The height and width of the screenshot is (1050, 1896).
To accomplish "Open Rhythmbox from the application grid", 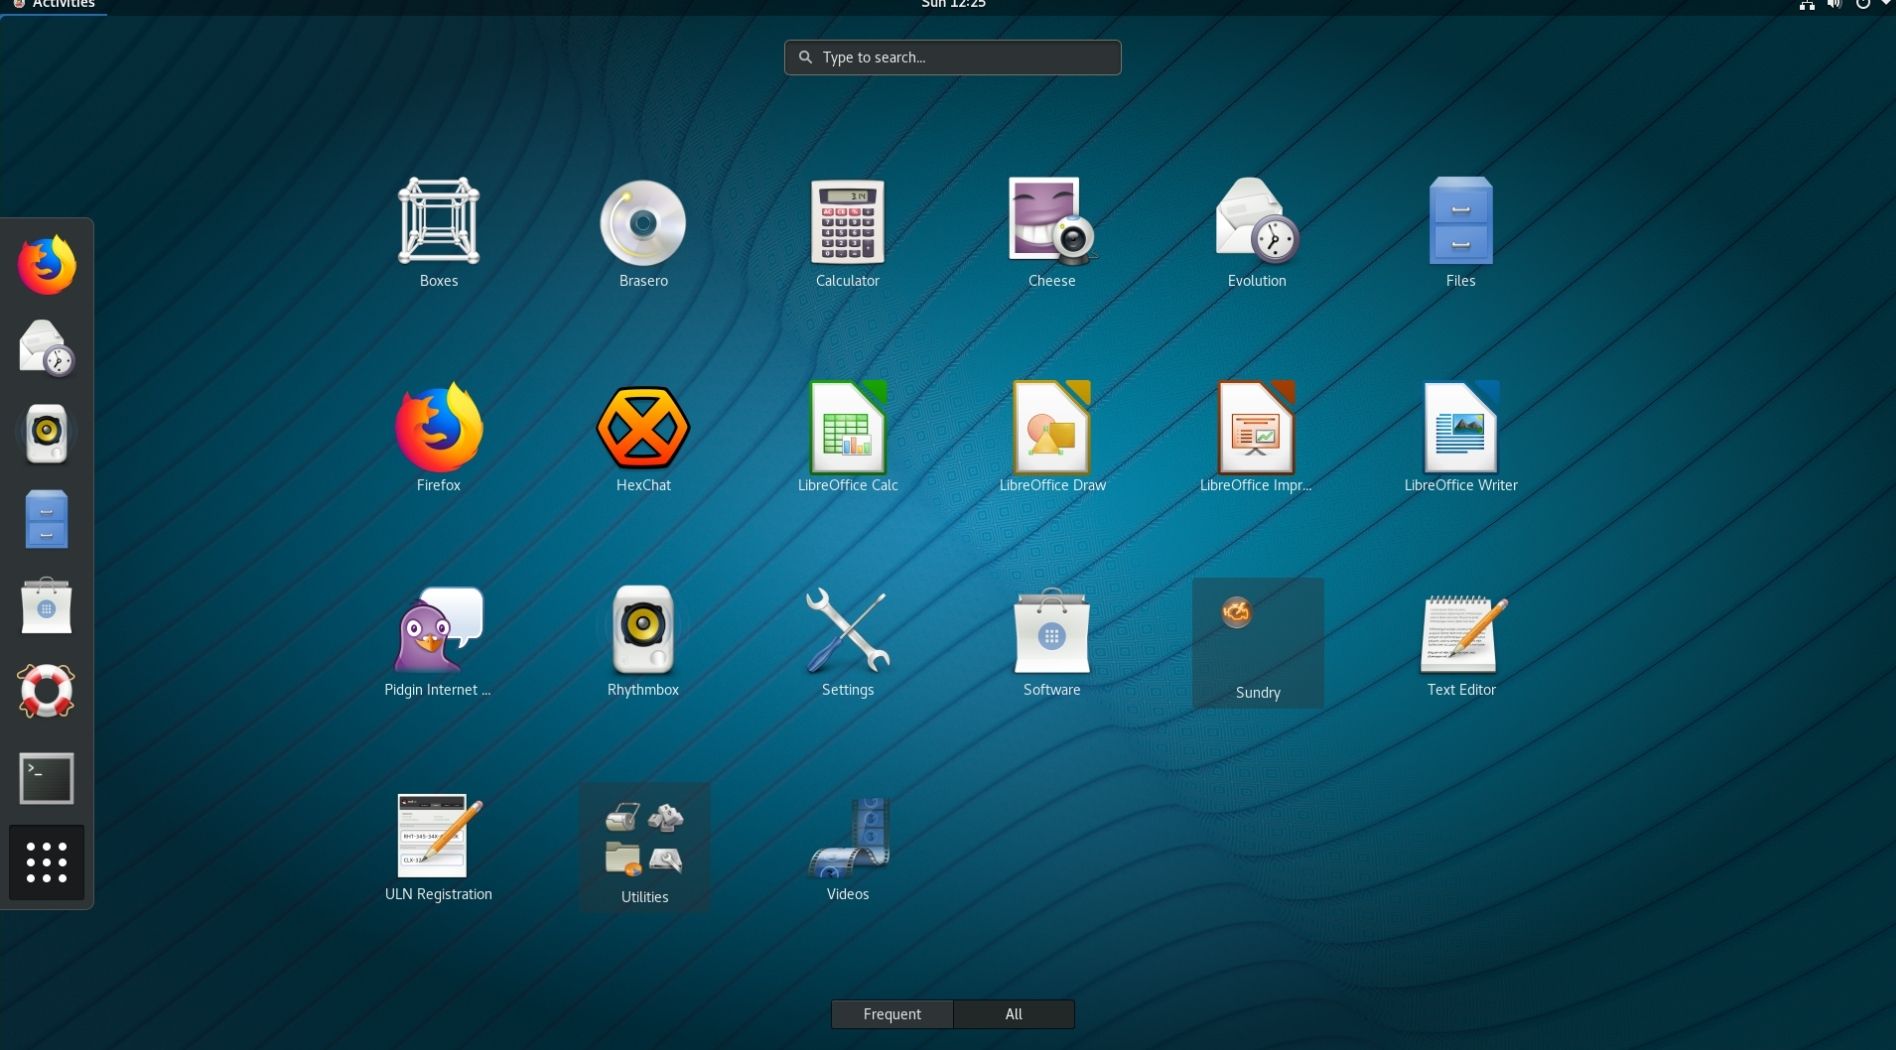I will coord(643,643).
